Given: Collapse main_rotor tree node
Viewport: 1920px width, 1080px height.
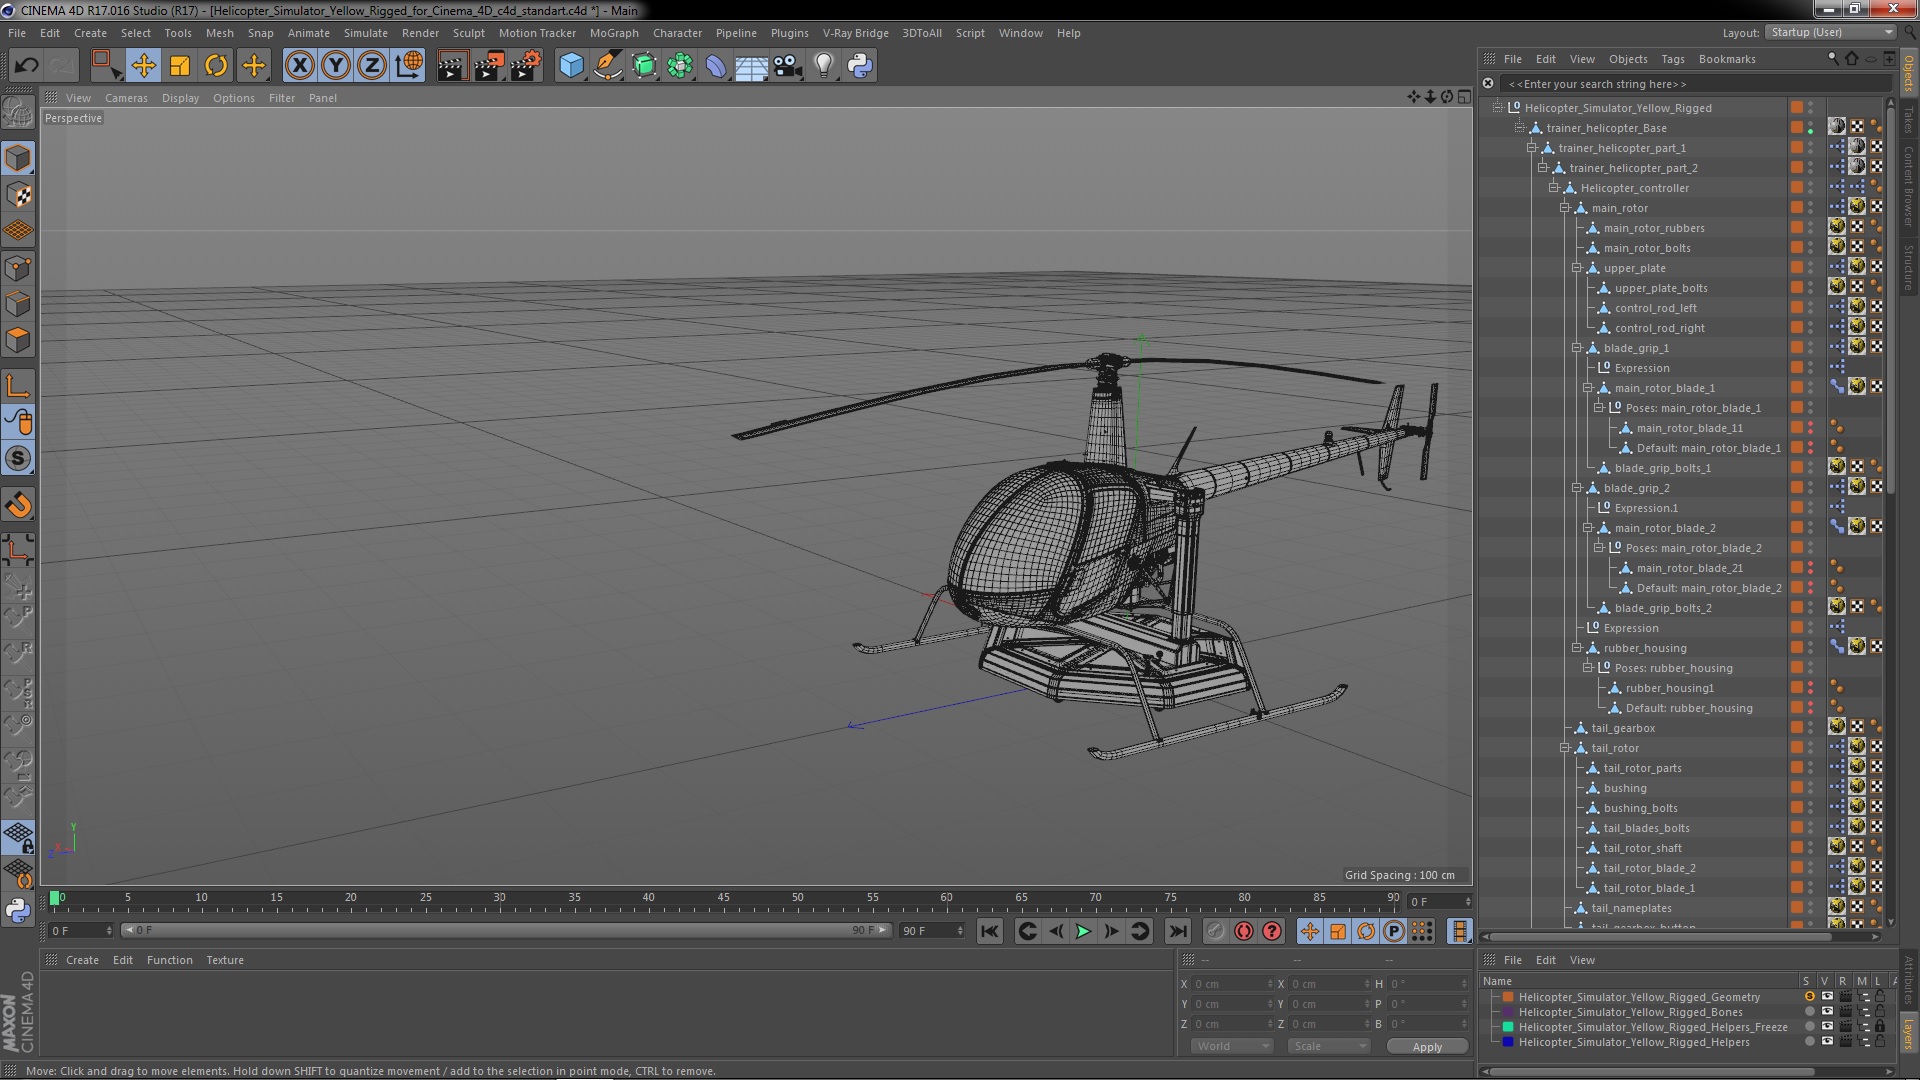Looking at the screenshot, I should click(x=1565, y=208).
